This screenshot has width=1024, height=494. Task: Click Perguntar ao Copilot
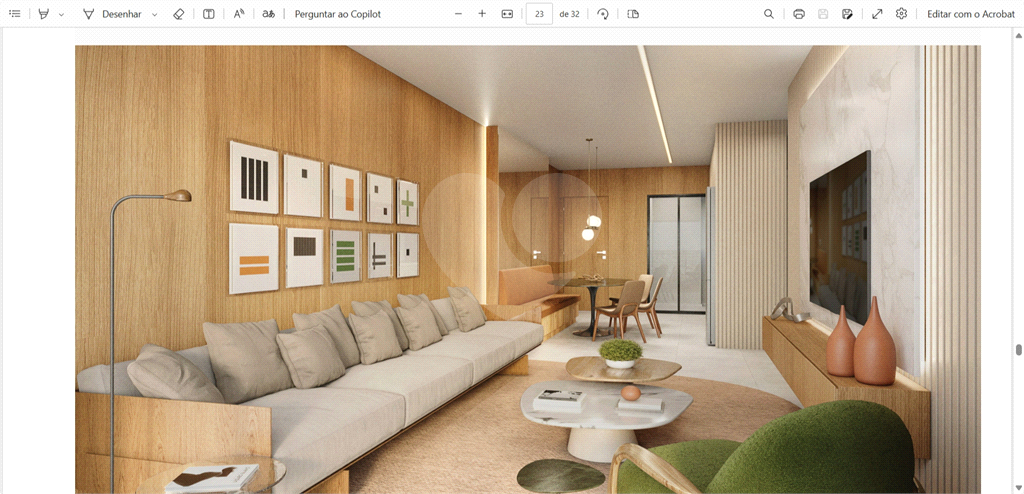[x=337, y=14]
